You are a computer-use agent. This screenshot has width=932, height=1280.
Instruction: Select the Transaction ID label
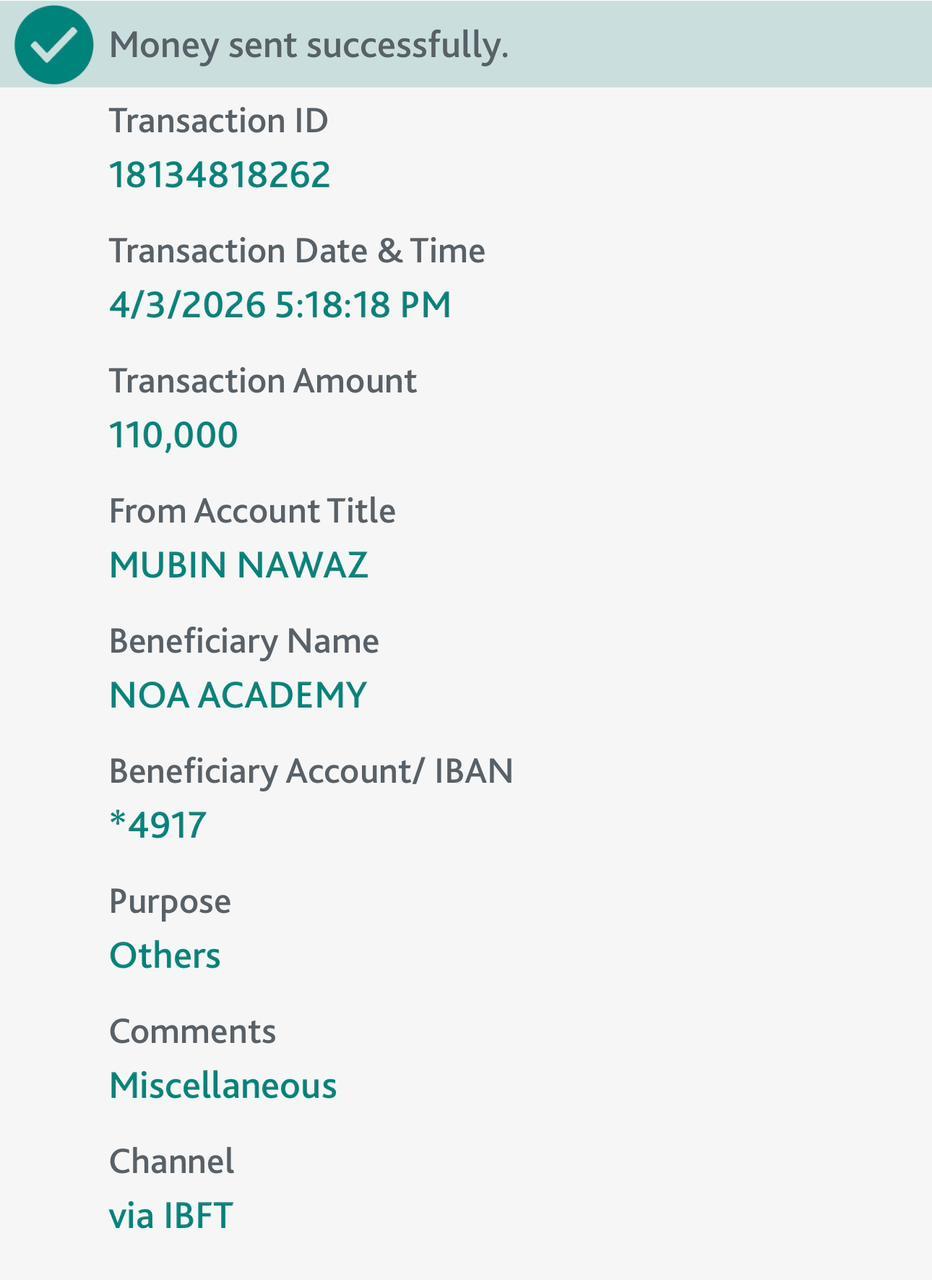pos(218,121)
